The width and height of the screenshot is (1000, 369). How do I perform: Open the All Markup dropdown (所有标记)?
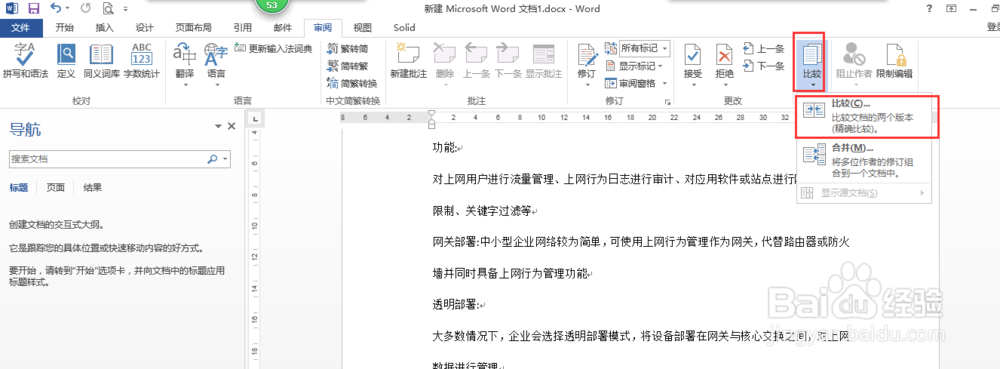coord(645,48)
